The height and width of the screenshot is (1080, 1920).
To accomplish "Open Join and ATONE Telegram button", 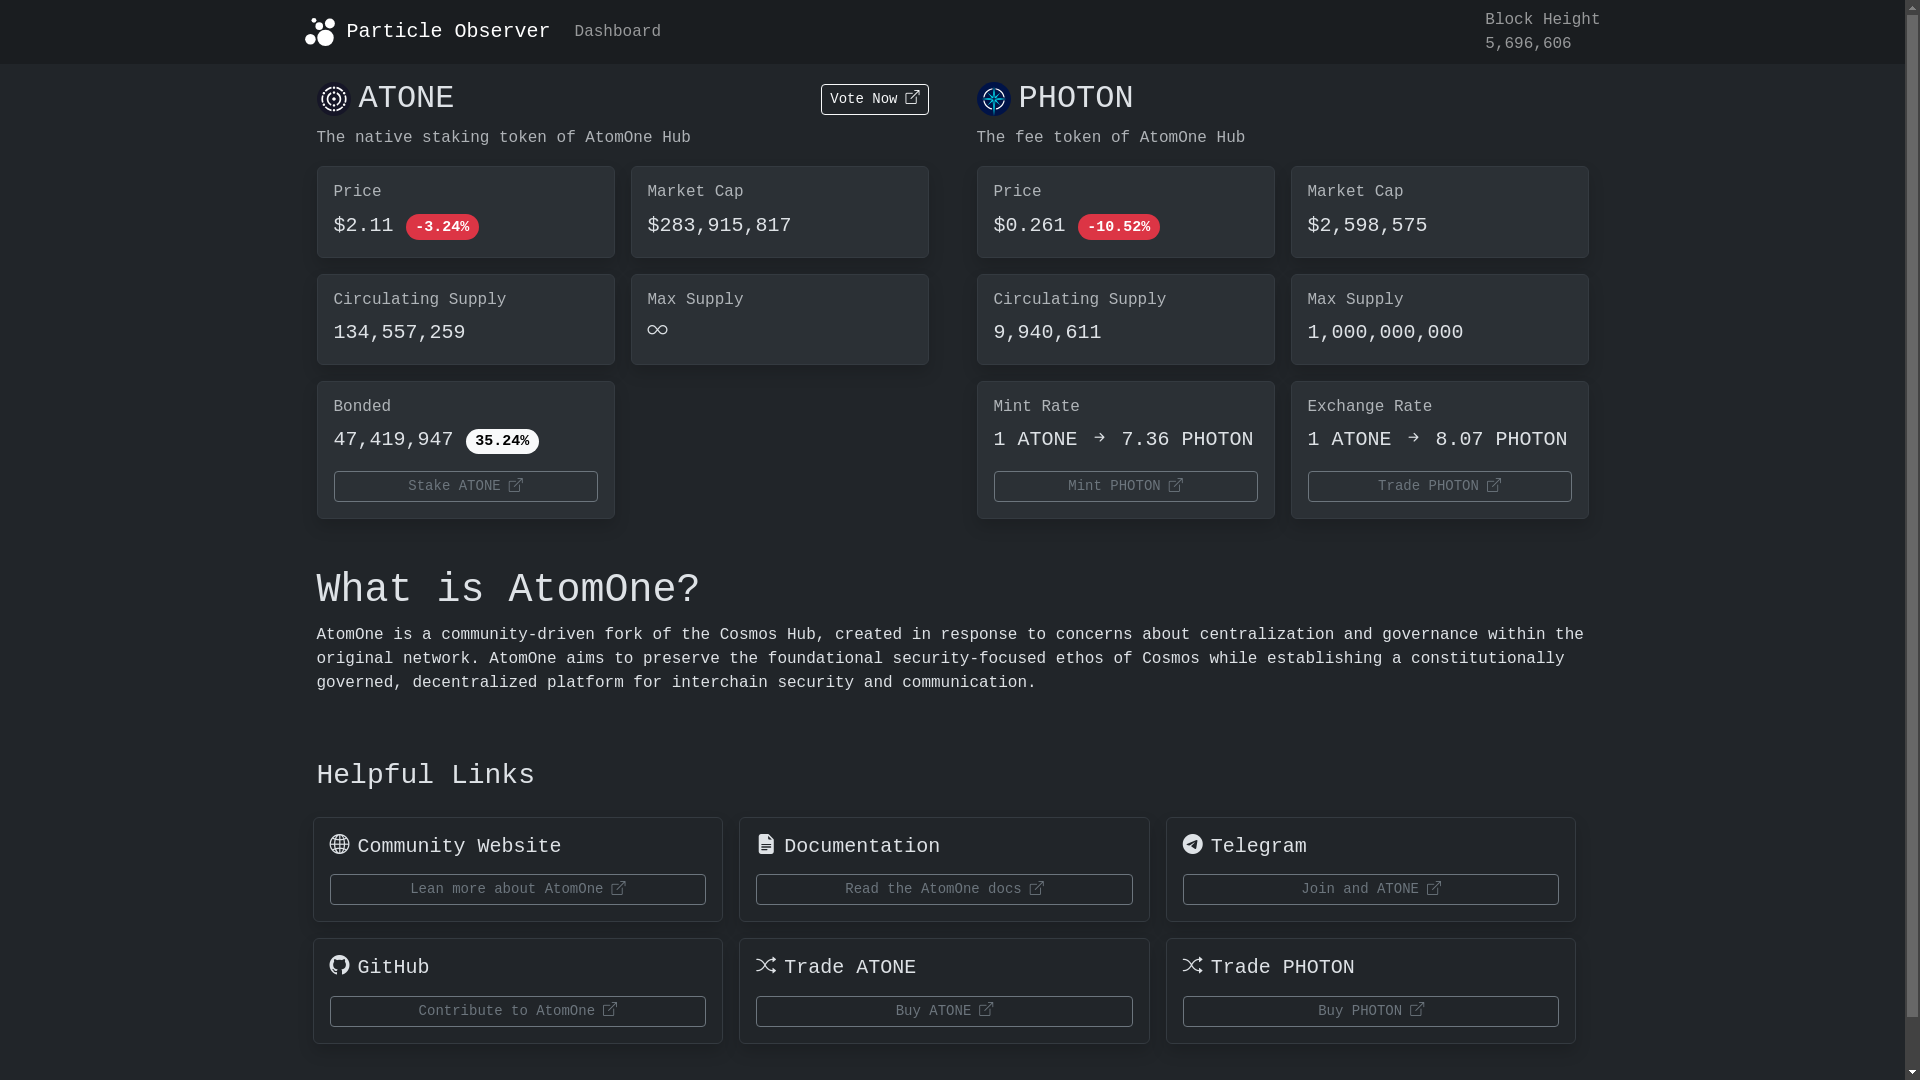I will (x=1370, y=889).
